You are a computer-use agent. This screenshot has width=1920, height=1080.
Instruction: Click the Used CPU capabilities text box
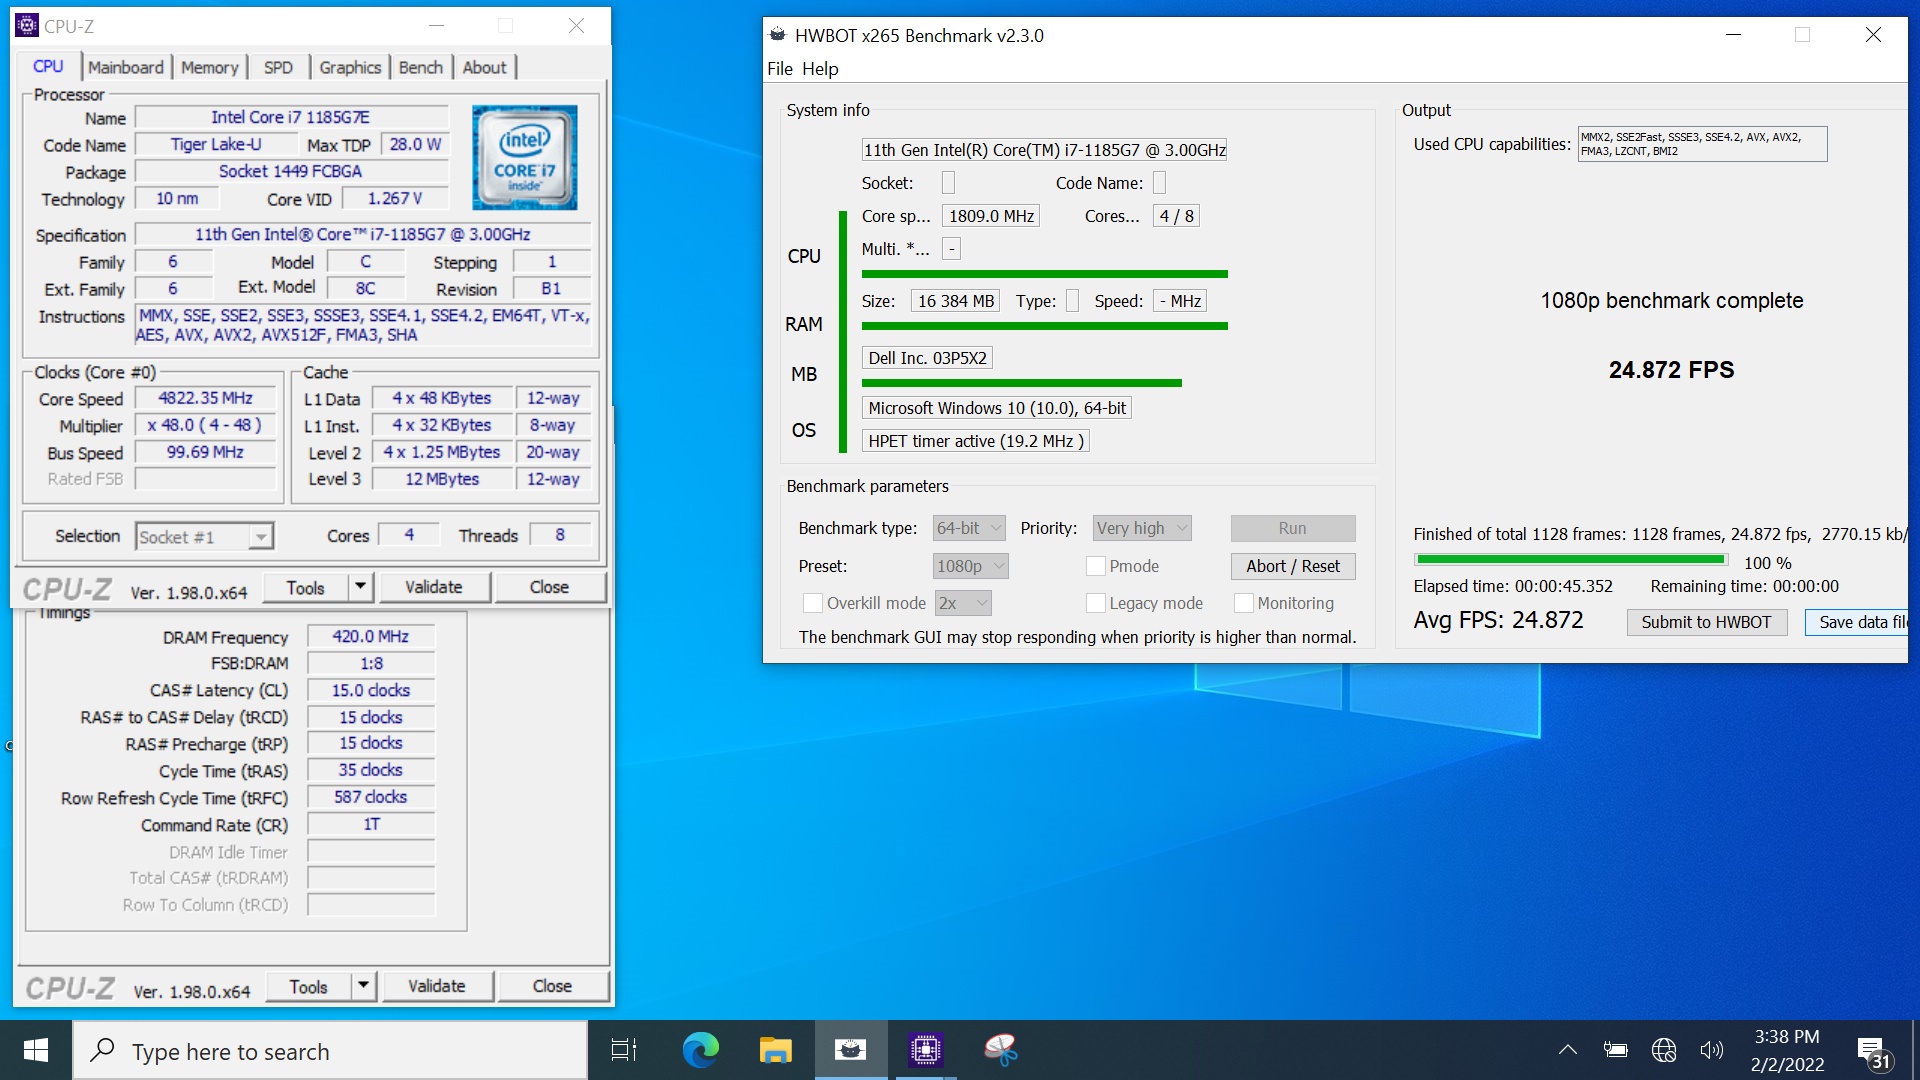(1702, 144)
